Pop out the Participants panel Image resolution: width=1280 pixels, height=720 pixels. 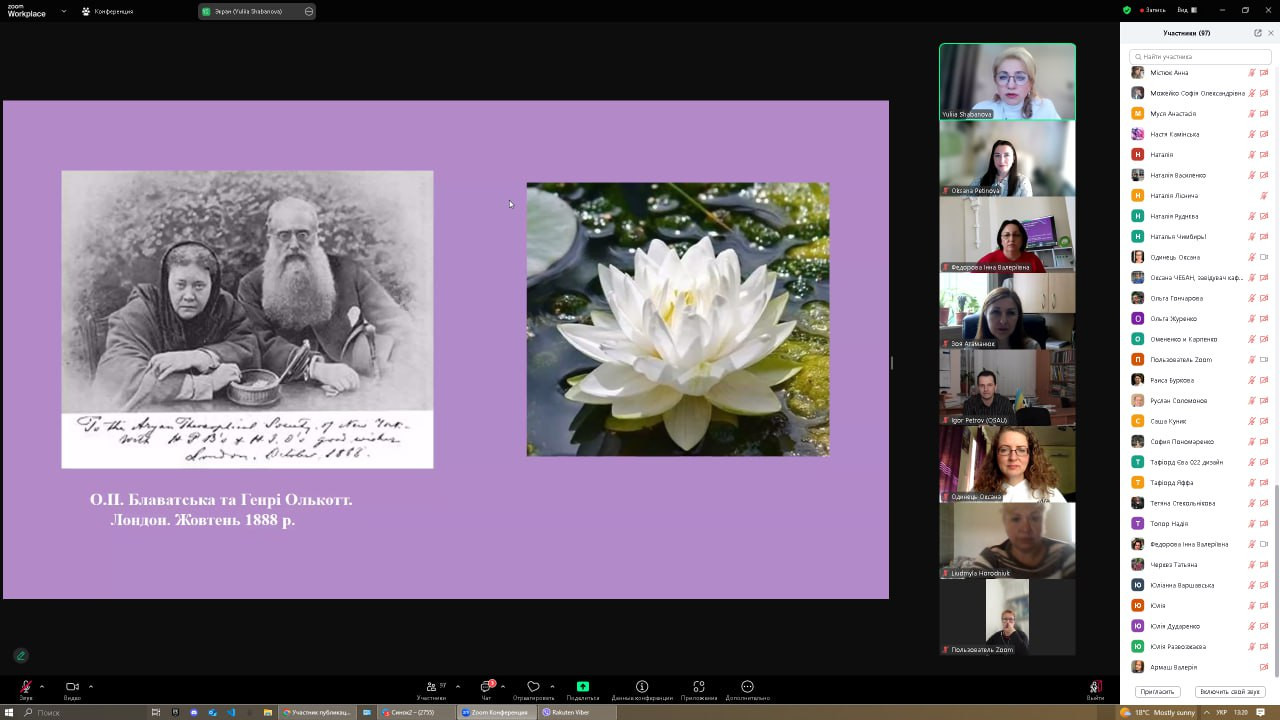(1258, 33)
